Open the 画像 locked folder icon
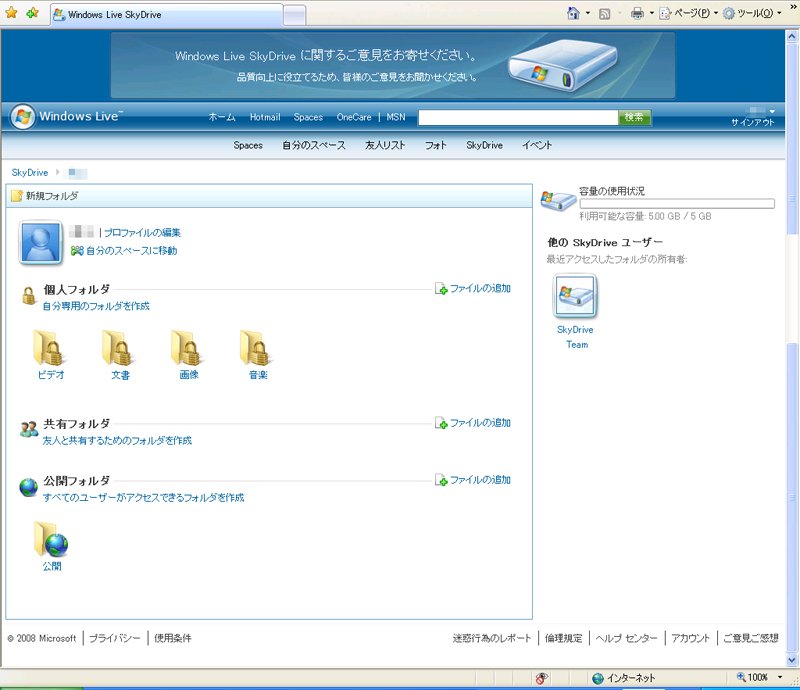This screenshot has width=800, height=690. tap(187, 349)
